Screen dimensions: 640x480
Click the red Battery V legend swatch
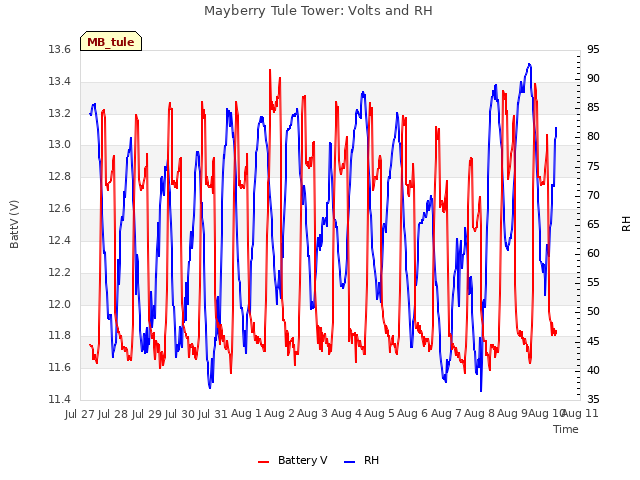(264, 462)
